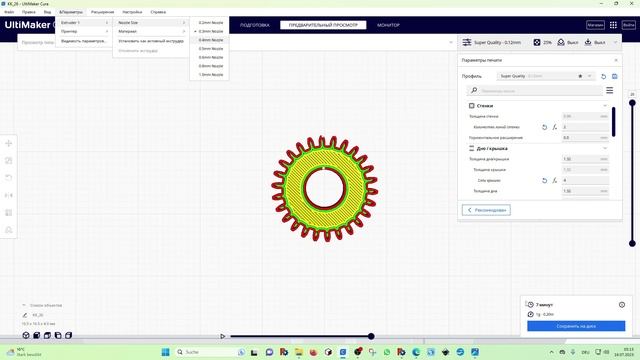Open the UltiMaker apps grid icon
The height and width of the screenshot is (360, 640).
(x=613, y=25)
